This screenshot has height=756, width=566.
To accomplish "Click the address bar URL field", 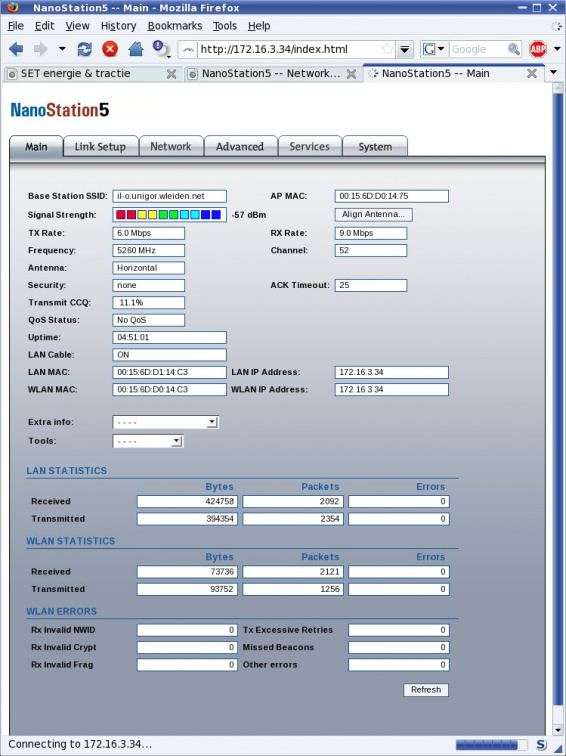I will 289,49.
